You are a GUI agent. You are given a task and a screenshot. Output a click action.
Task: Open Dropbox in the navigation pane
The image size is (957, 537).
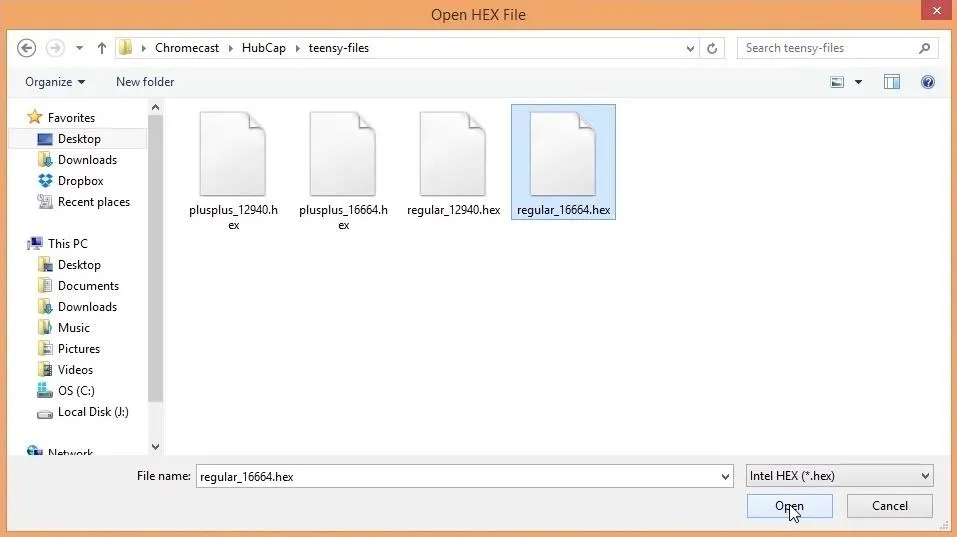tap(81, 181)
